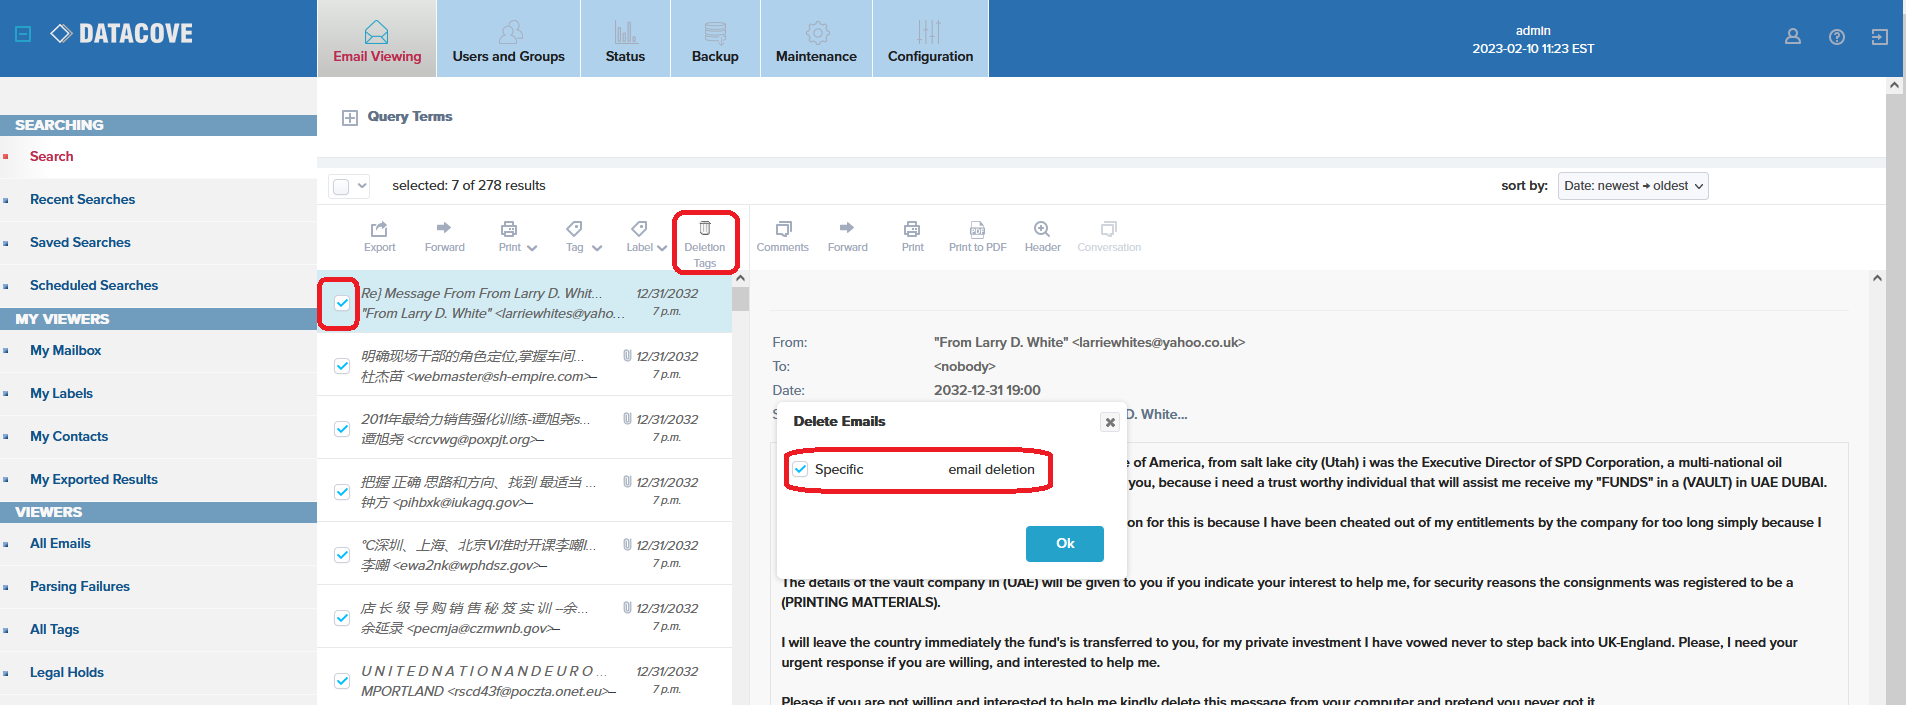The width and height of the screenshot is (1906, 705).
Task: Uncheck the Specific email deletion checkbox
Action: (801, 469)
